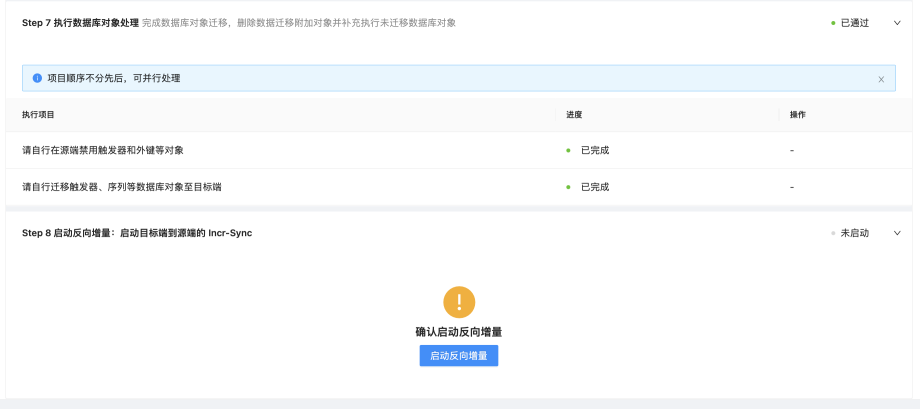920x409 pixels.
Task: Click the 操作 column header
Action: tap(797, 115)
